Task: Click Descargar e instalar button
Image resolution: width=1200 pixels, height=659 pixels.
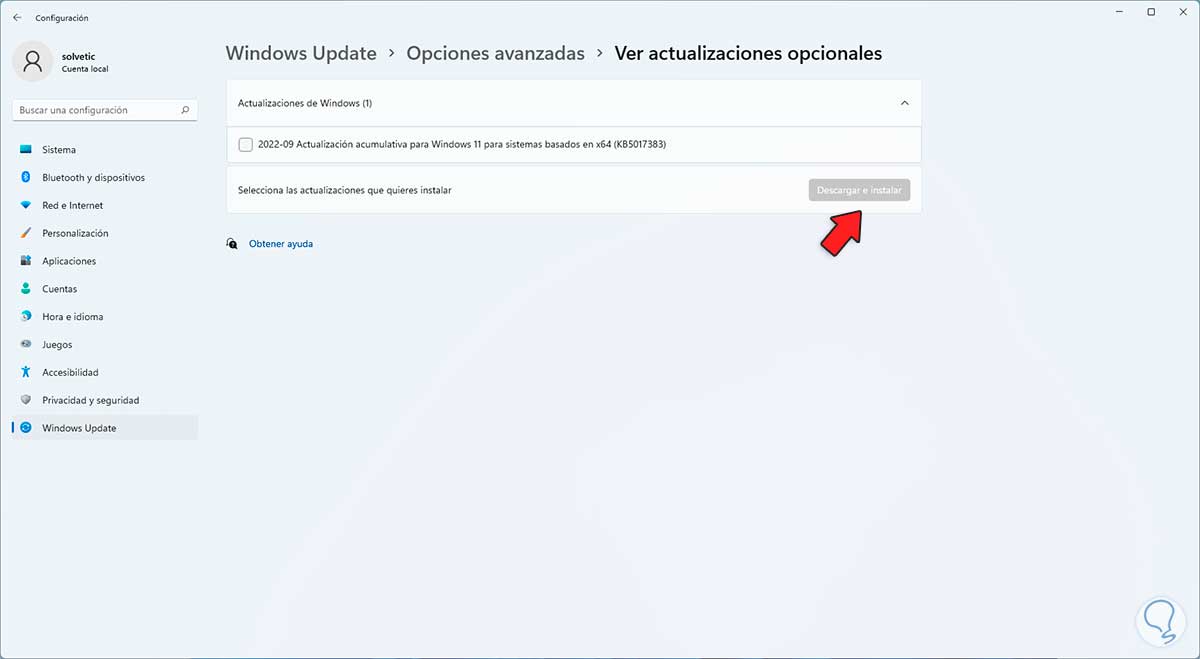Action: click(x=859, y=190)
